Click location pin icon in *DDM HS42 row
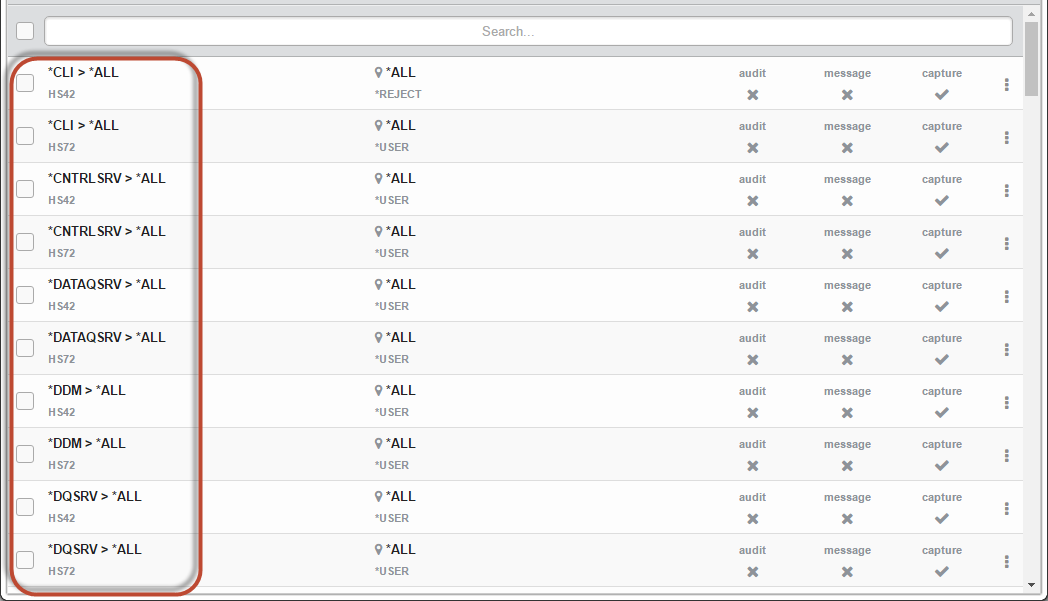The width and height of the screenshot is (1048, 601). coord(379,391)
